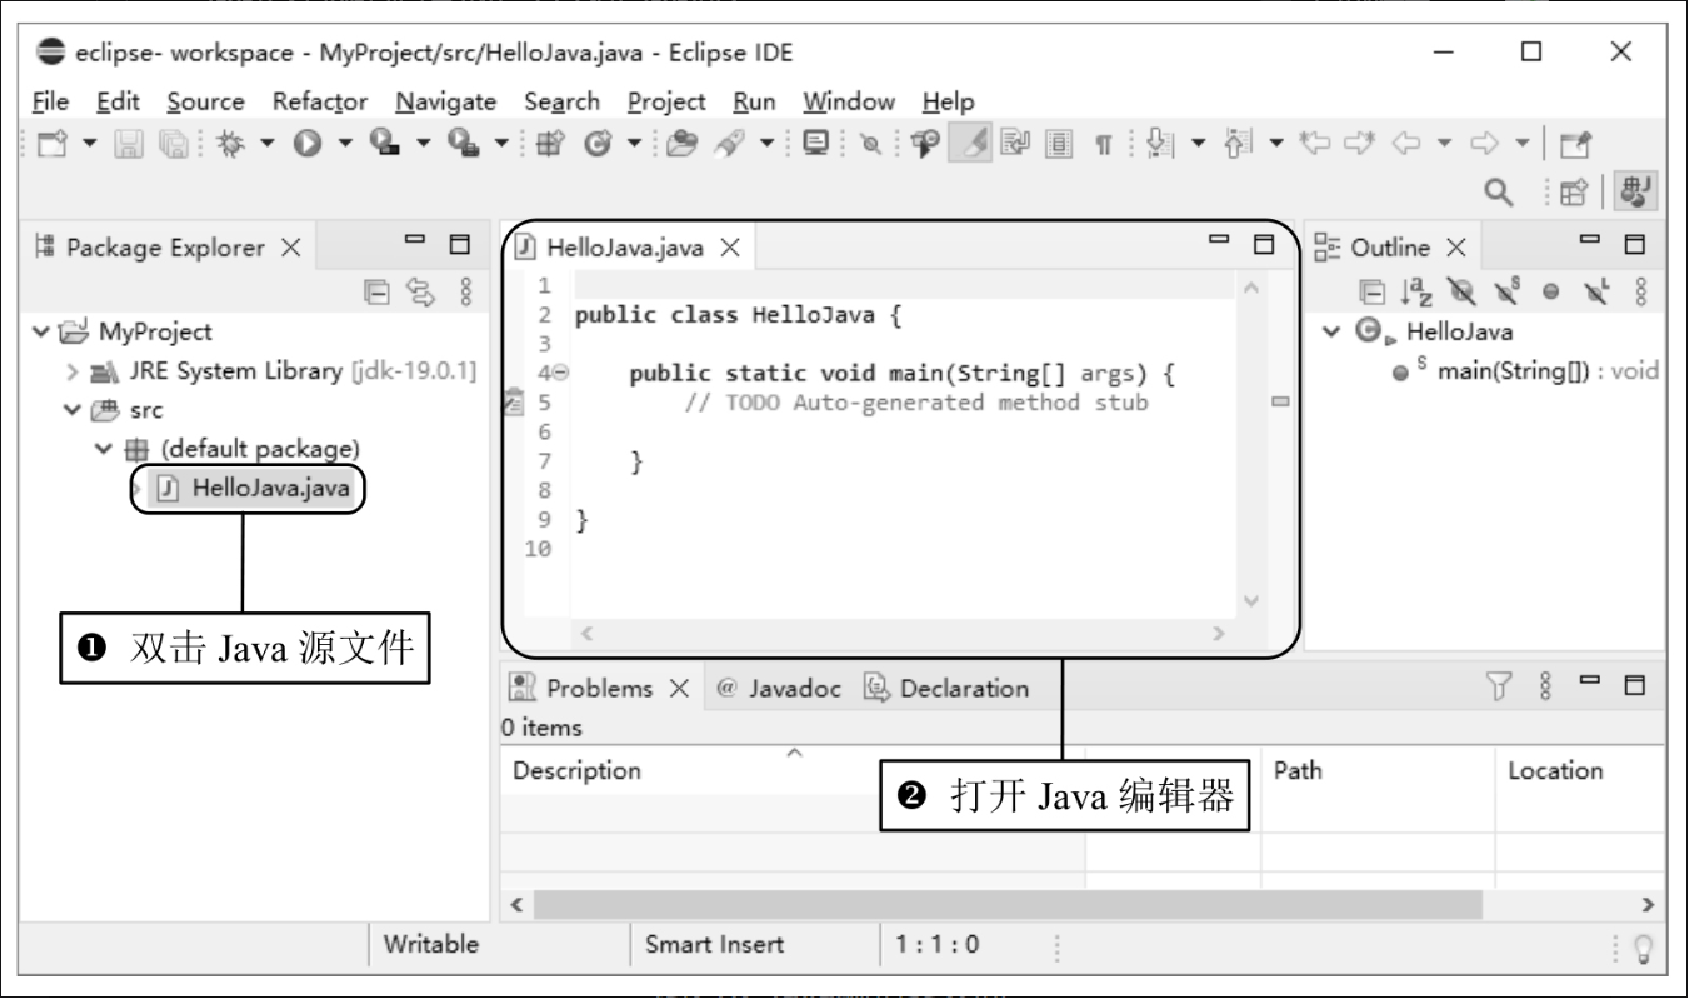Open the Source menu

(205, 102)
